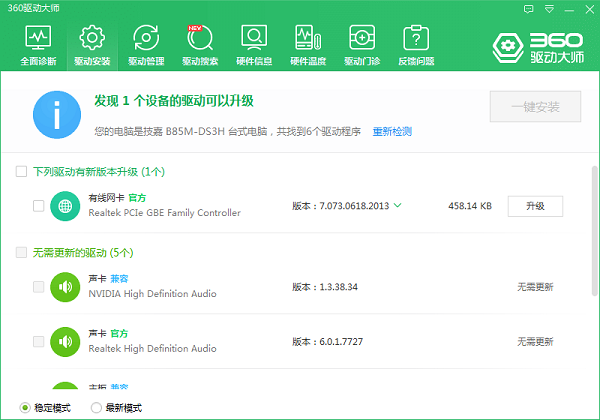Screen dimensions: 600x420
Task: Open 硬件信息 hardware info icon
Action: tap(254, 45)
